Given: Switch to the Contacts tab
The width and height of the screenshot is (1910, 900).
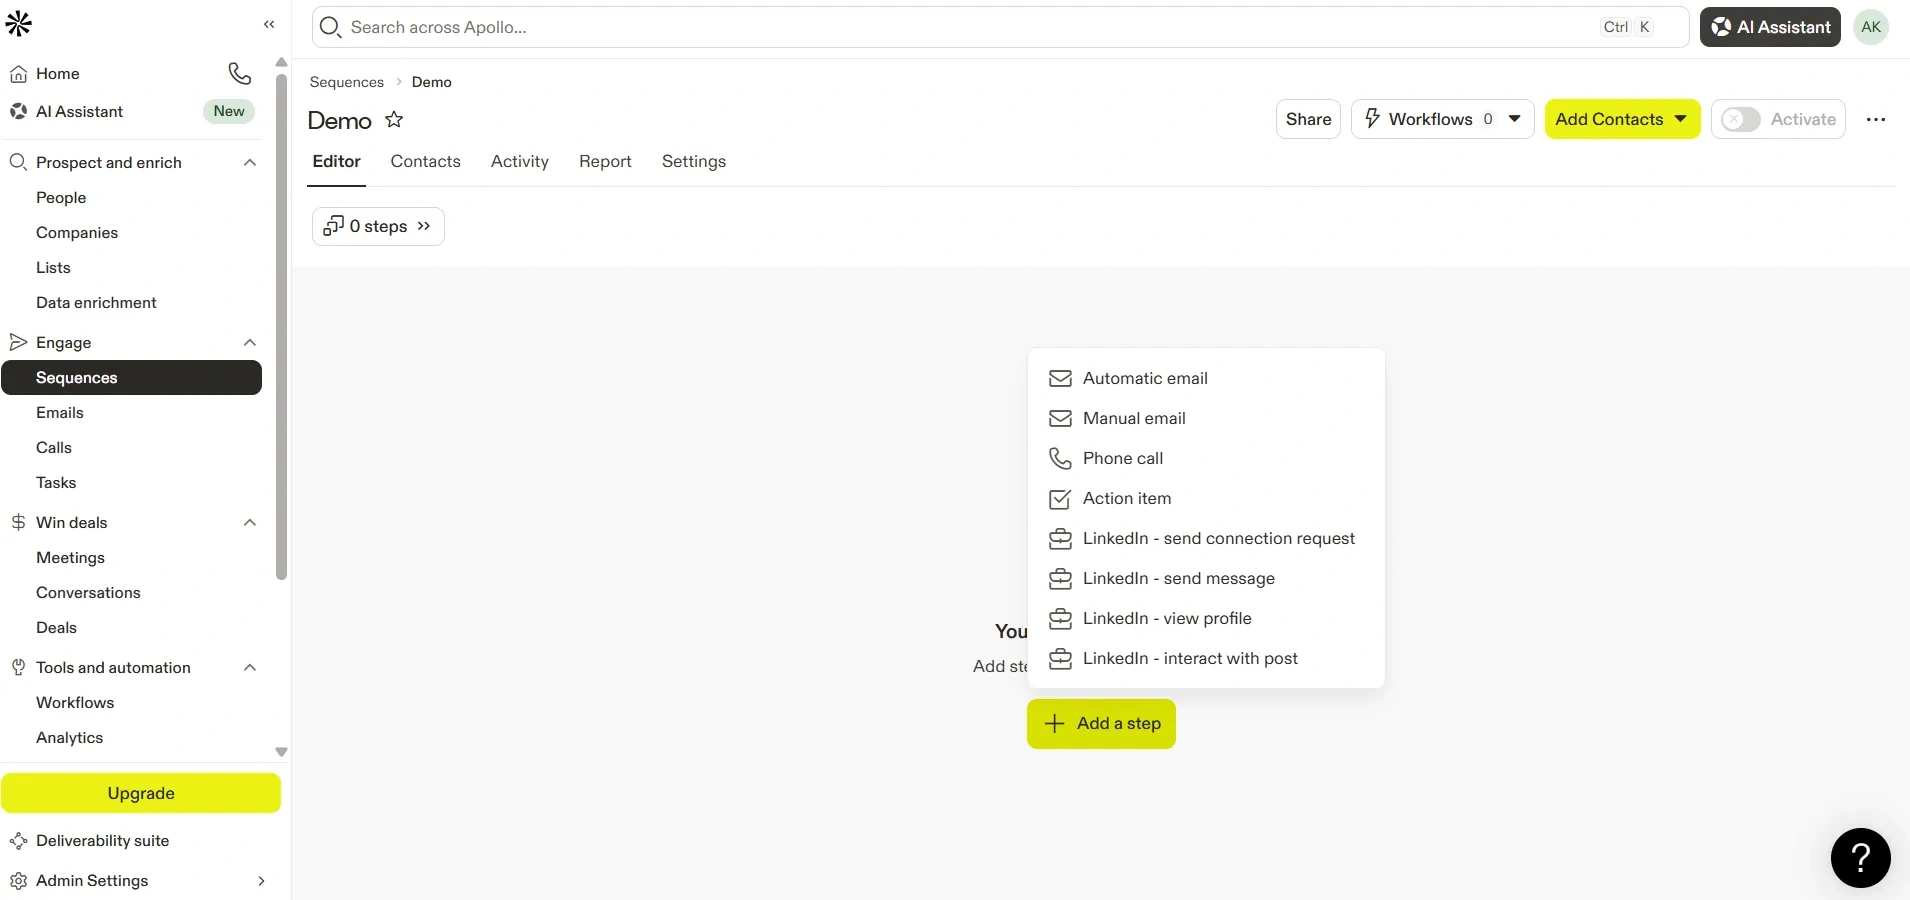Looking at the screenshot, I should (425, 162).
